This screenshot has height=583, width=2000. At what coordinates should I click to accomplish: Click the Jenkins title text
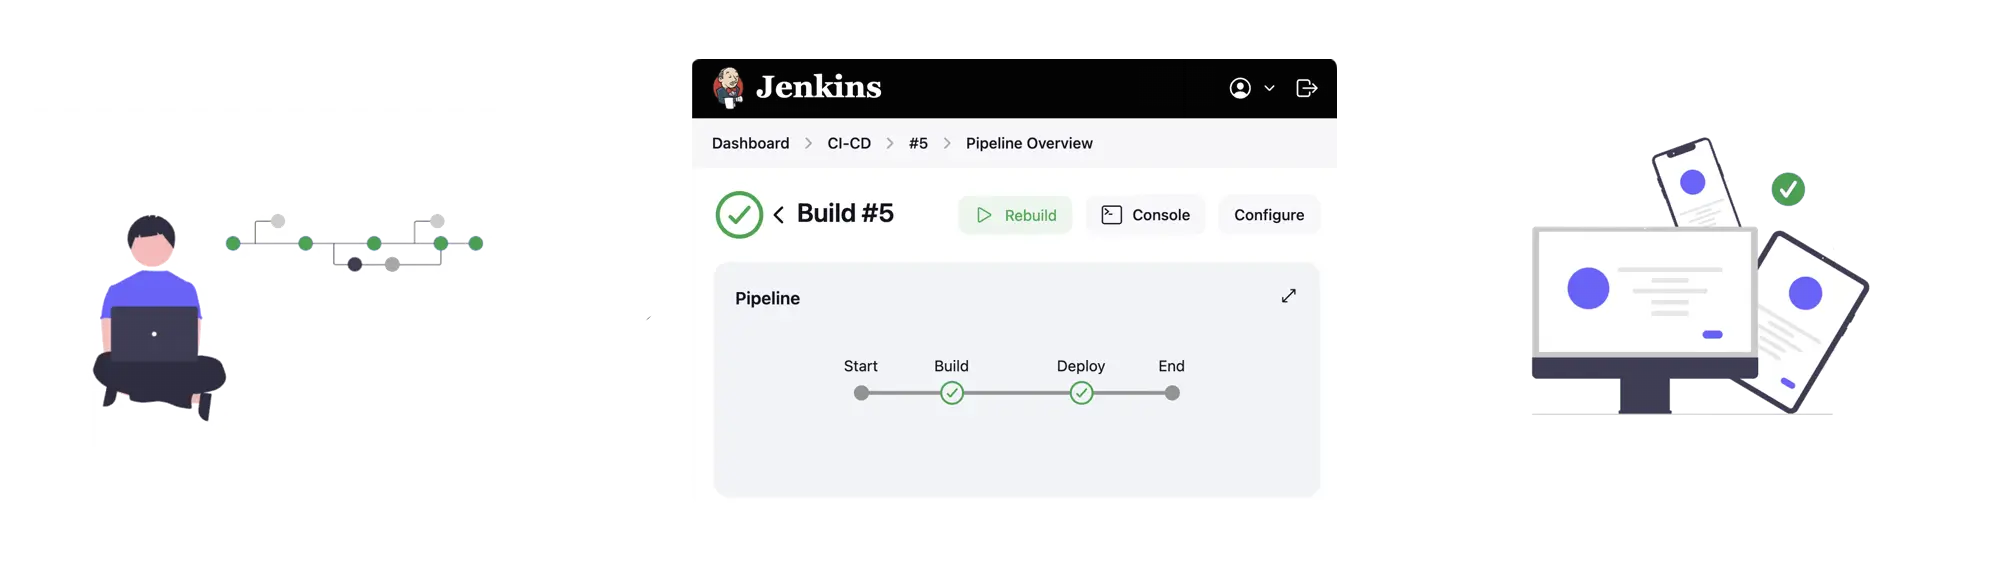pyautogui.click(x=818, y=87)
